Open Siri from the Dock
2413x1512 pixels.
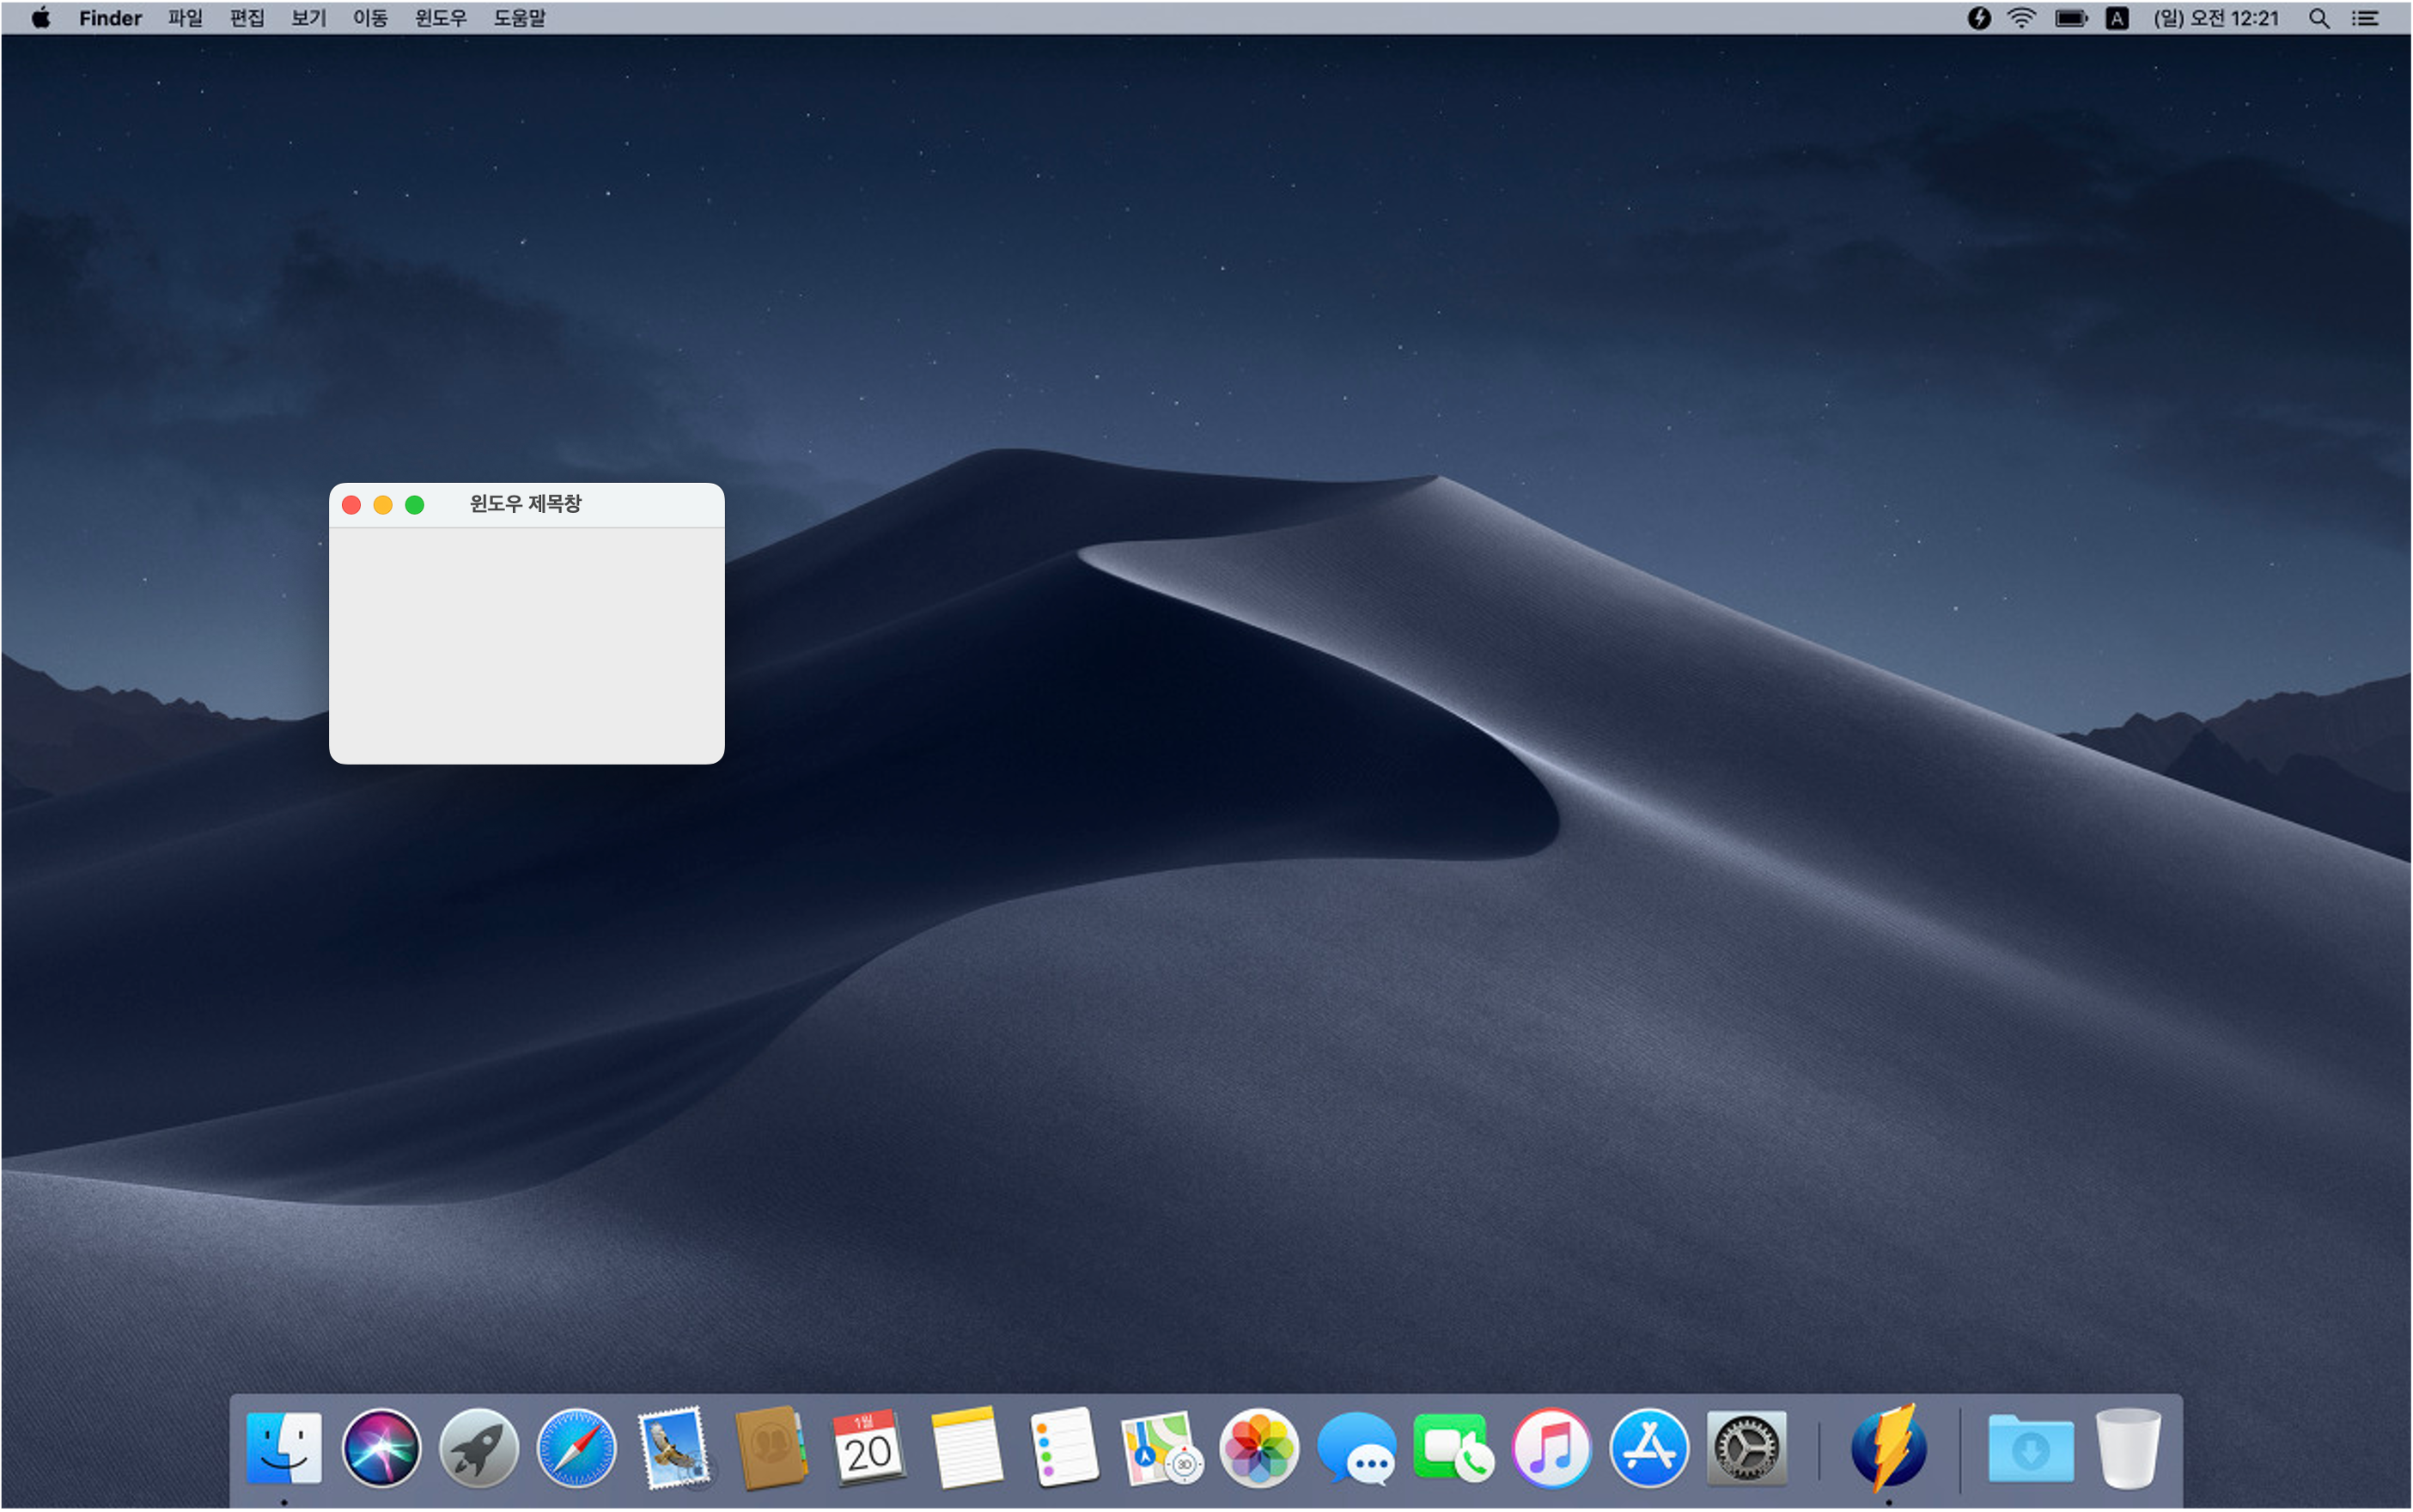(x=381, y=1448)
